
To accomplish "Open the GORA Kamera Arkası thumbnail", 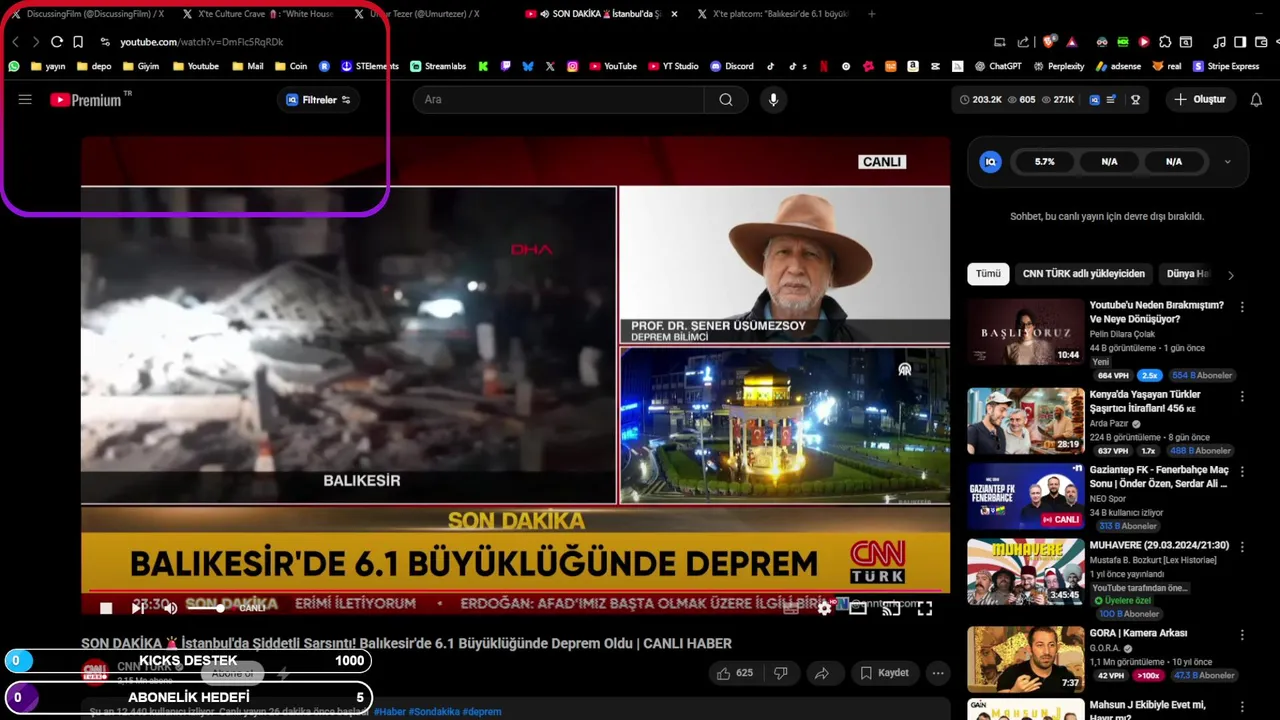I will tap(1025, 659).
